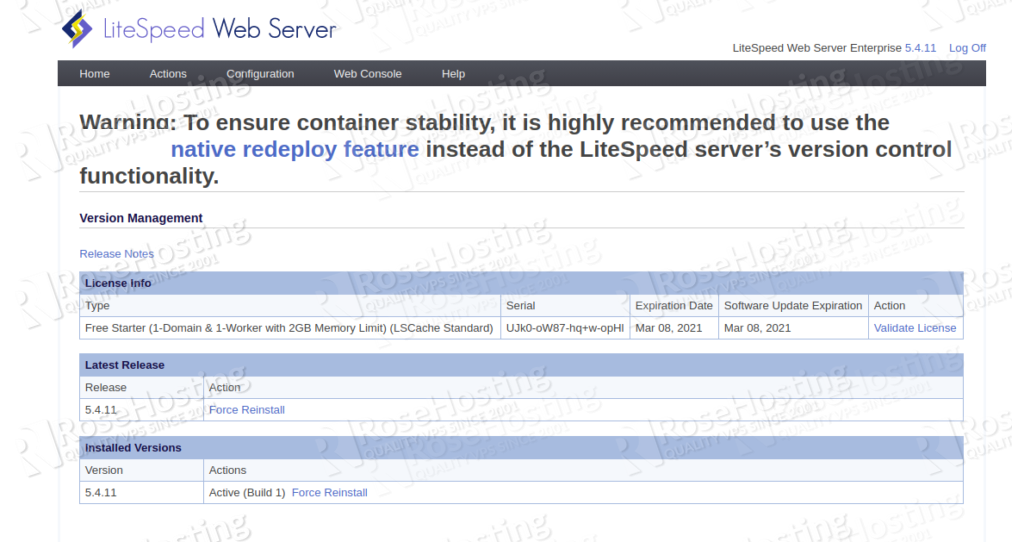Select Software Update Expiration value Mar 08, 2021
1024x542 pixels.
tap(758, 328)
